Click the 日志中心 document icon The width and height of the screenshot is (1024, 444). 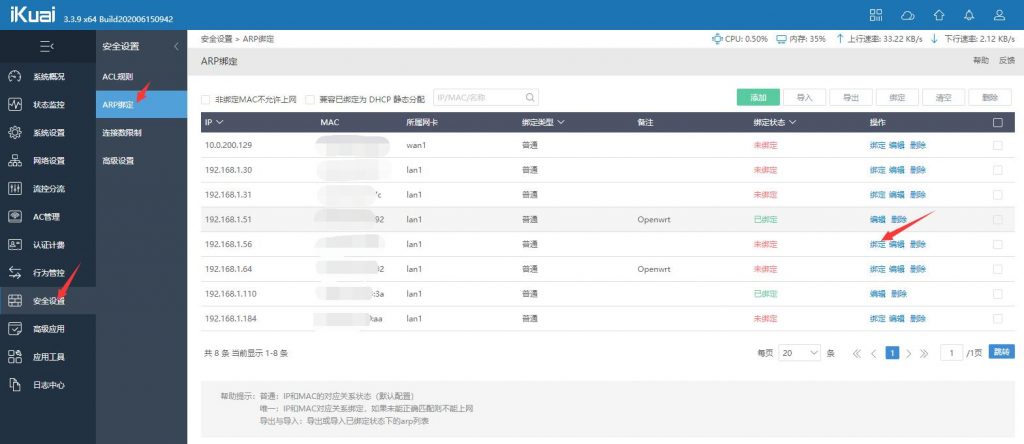[14, 385]
